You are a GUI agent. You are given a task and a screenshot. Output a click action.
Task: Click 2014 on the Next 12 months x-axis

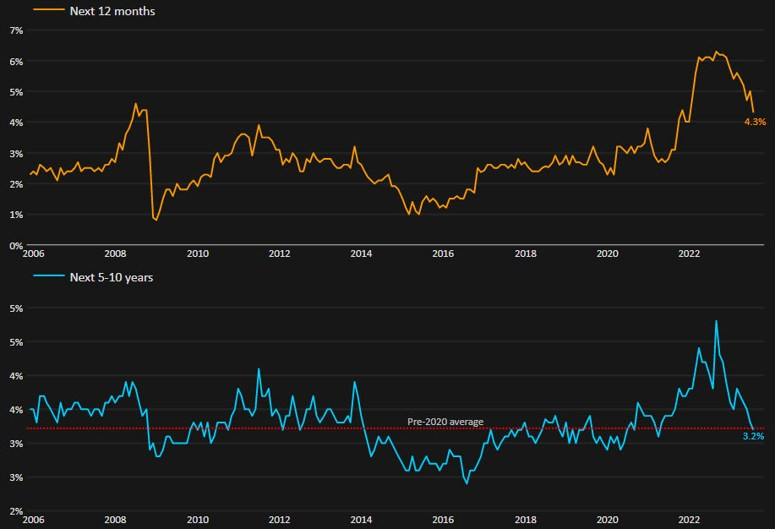(x=361, y=255)
